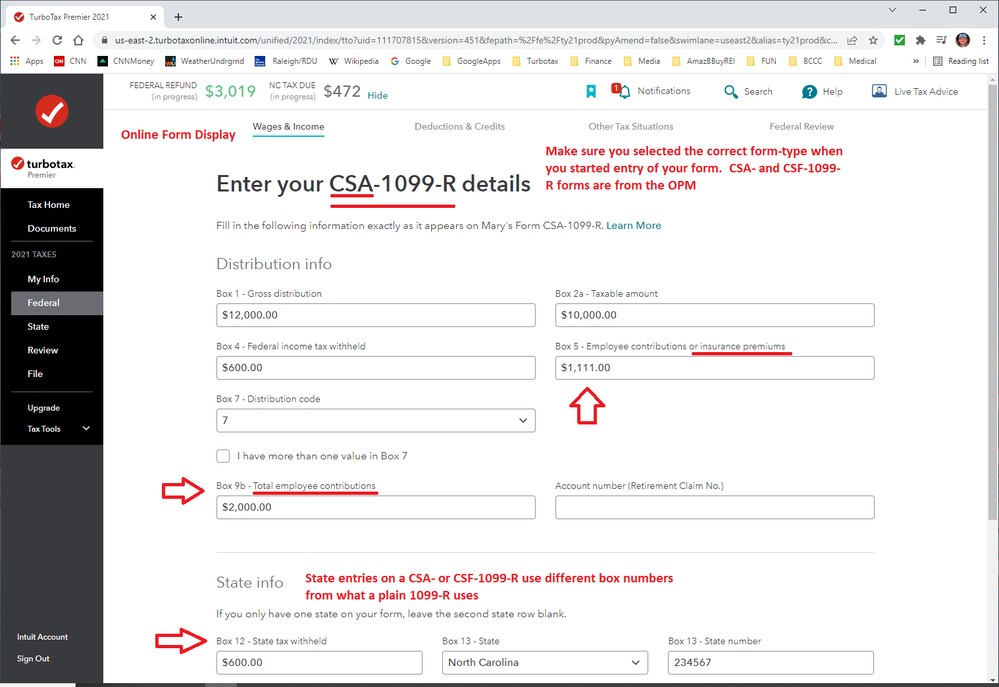Image resolution: width=999 pixels, height=687 pixels.
Task: Open new browser tab with plus
Action: [x=178, y=17]
